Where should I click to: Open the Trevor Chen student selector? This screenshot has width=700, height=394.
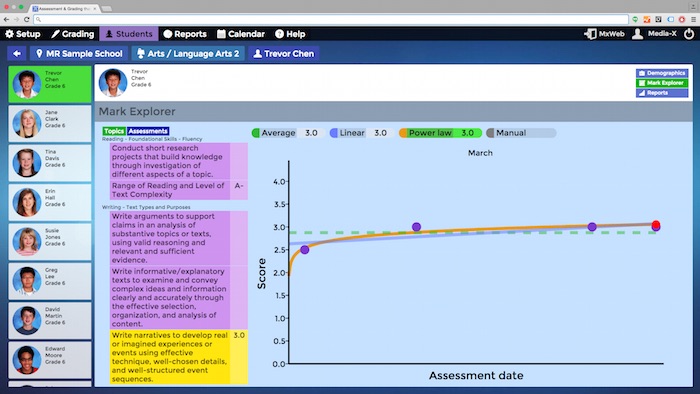coord(284,54)
